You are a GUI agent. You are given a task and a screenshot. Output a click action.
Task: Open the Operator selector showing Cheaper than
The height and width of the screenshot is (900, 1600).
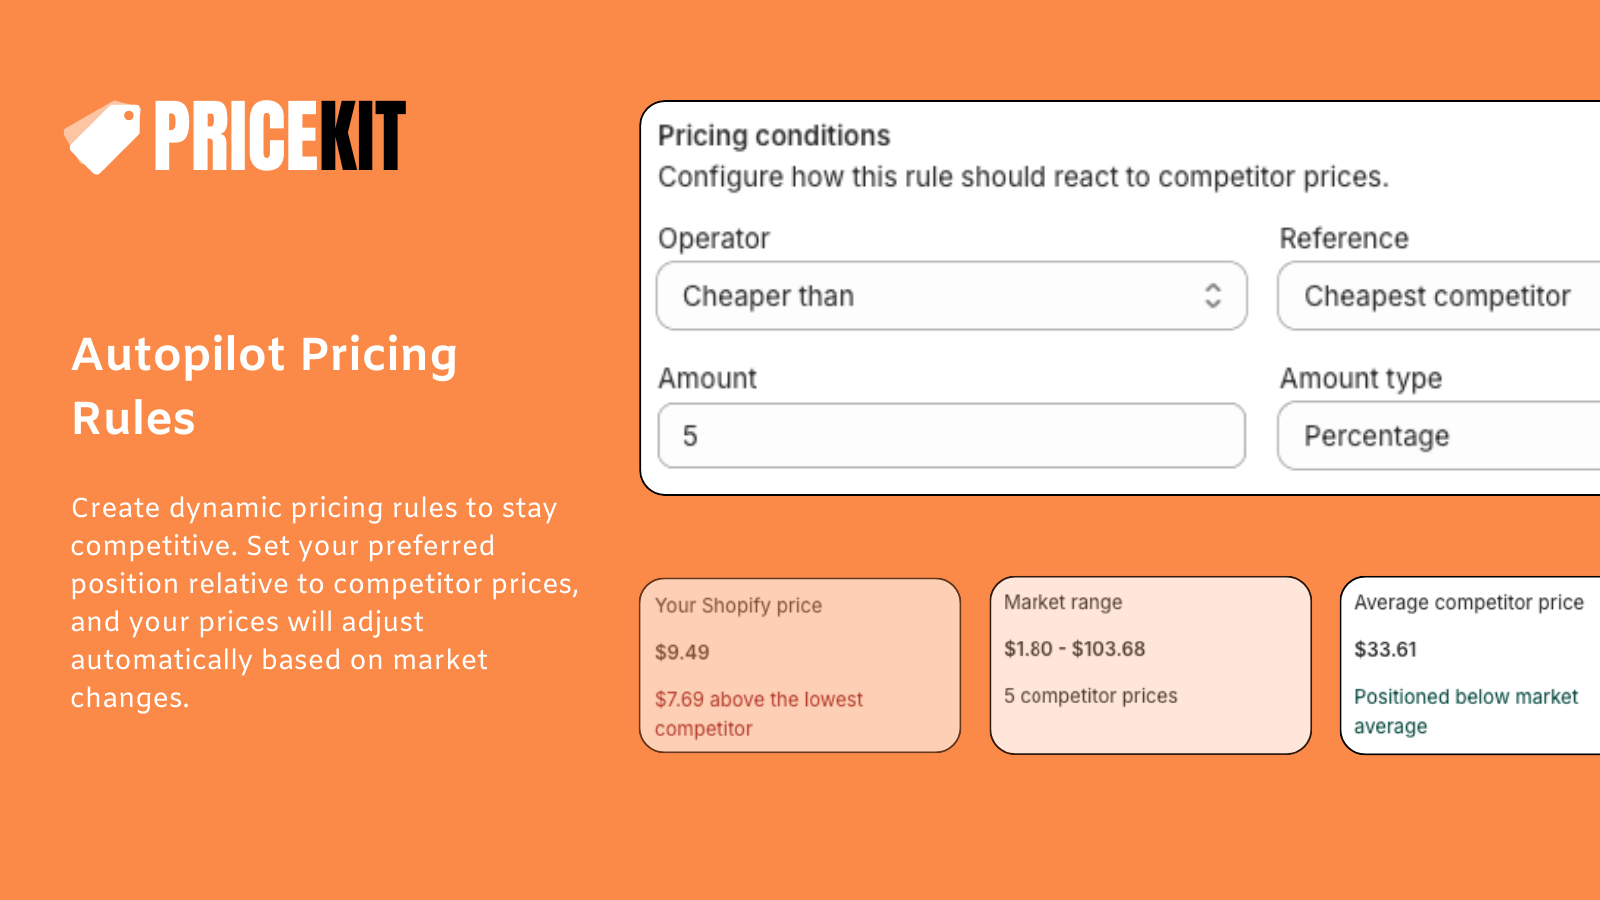click(950, 296)
